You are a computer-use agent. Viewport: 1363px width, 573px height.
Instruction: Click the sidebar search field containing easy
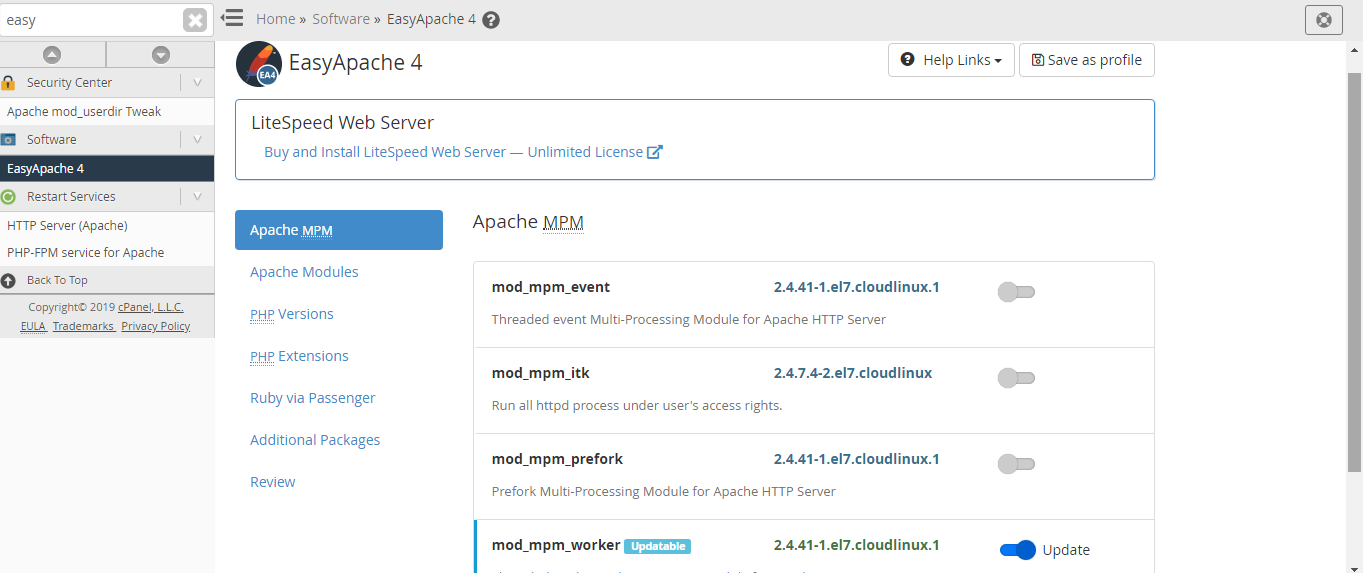[x=92, y=20]
